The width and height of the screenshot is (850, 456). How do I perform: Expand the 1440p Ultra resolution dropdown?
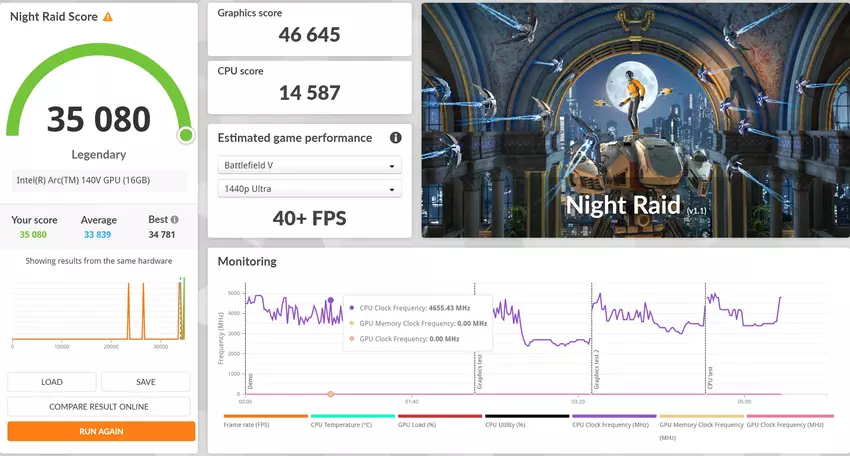(x=309, y=189)
